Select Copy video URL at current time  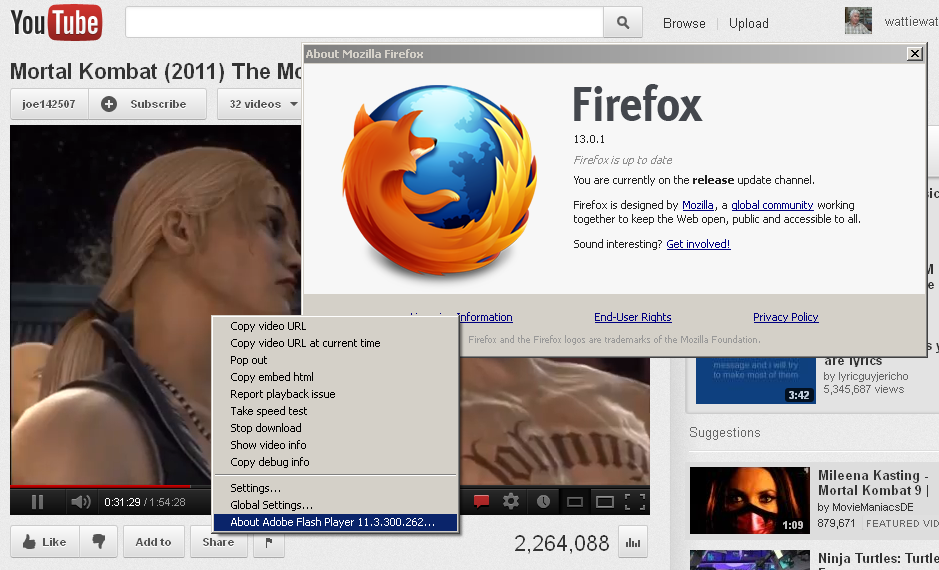click(335, 343)
